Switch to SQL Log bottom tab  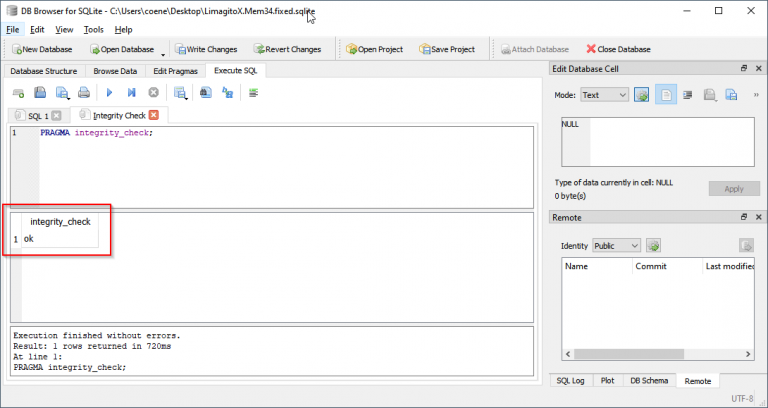pos(571,381)
